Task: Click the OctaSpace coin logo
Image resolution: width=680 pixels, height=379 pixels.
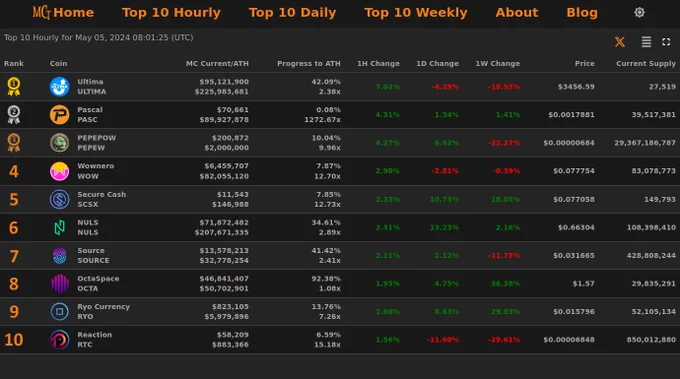Action: 59,284
